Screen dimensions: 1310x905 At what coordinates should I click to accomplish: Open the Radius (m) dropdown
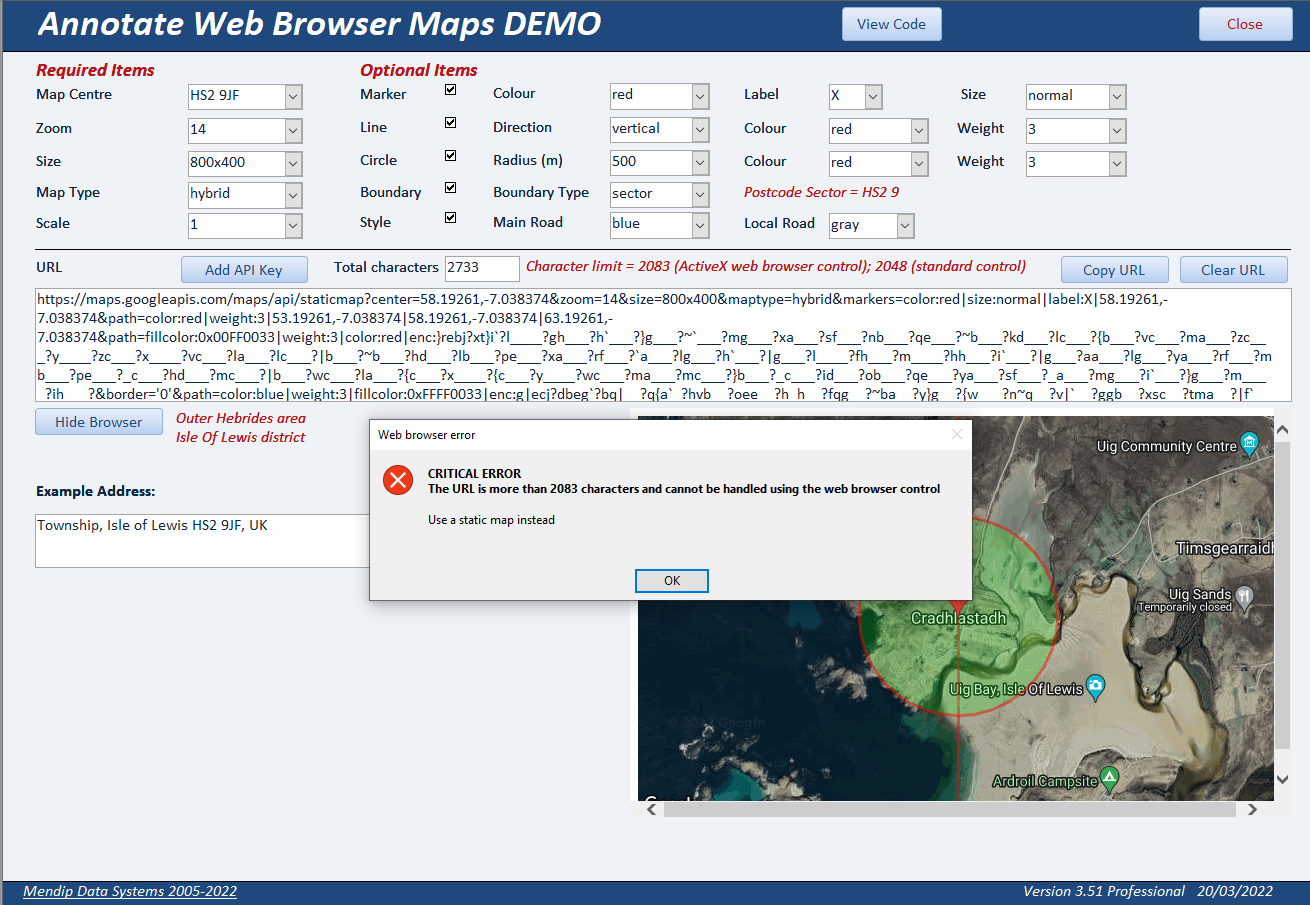pyautogui.click(x=701, y=162)
